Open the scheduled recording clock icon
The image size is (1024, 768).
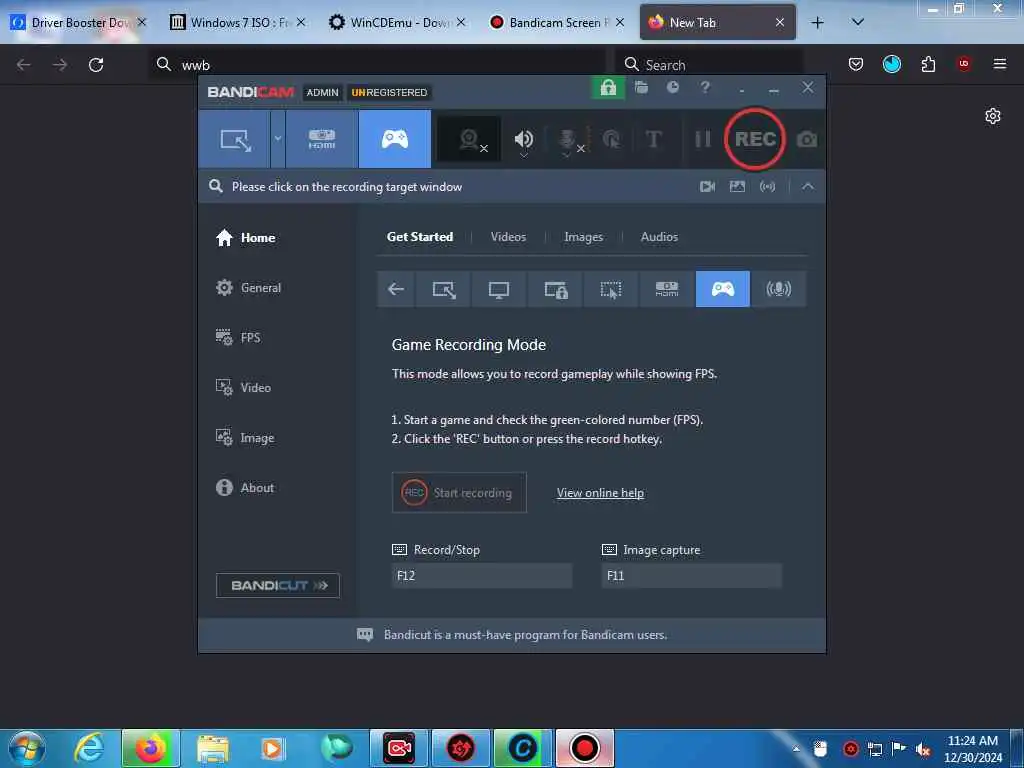(x=673, y=87)
